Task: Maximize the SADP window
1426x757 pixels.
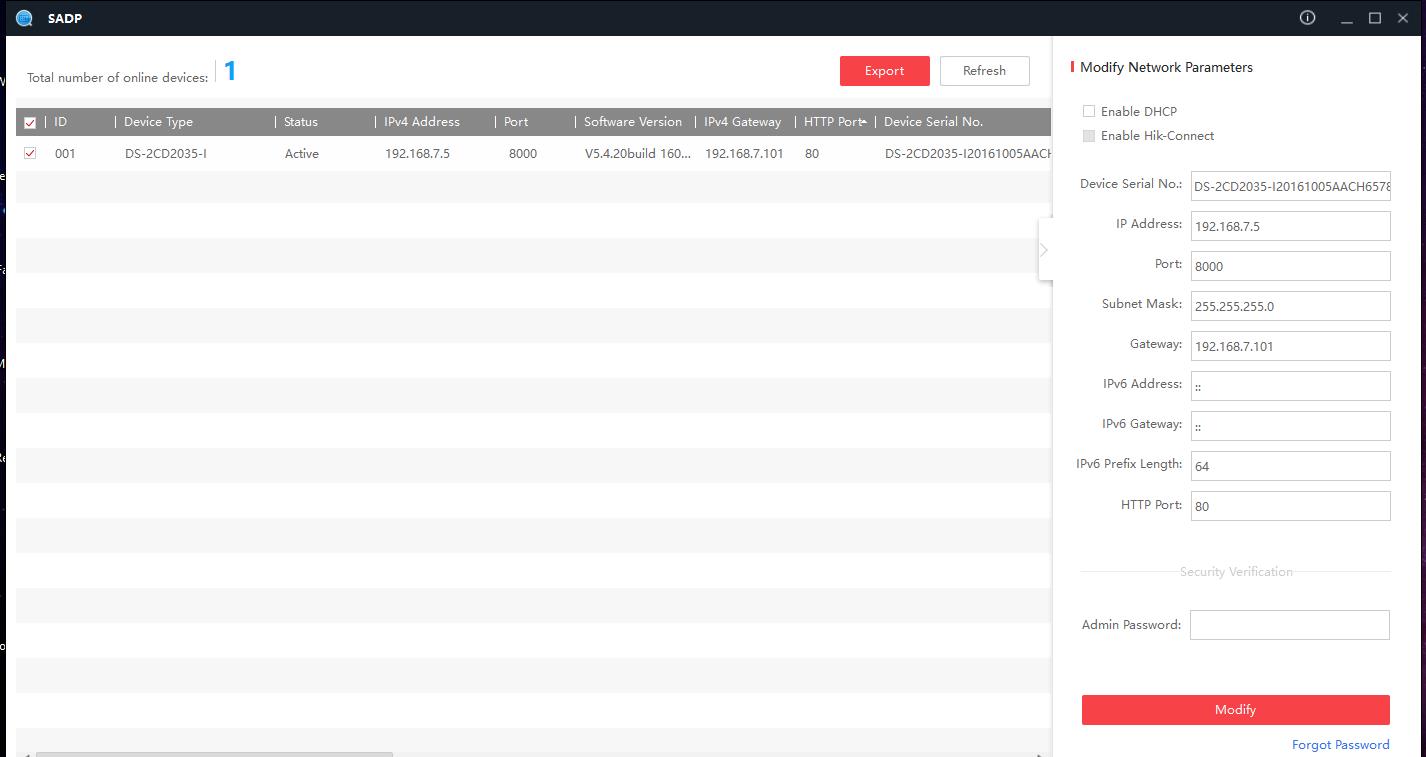Action: pos(1375,18)
